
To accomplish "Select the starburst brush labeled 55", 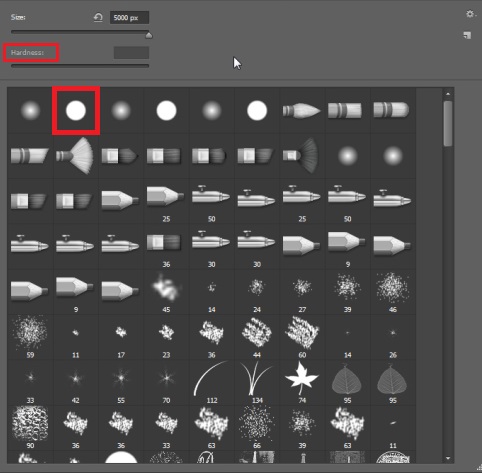I will pyautogui.click(x=121, y=382).
